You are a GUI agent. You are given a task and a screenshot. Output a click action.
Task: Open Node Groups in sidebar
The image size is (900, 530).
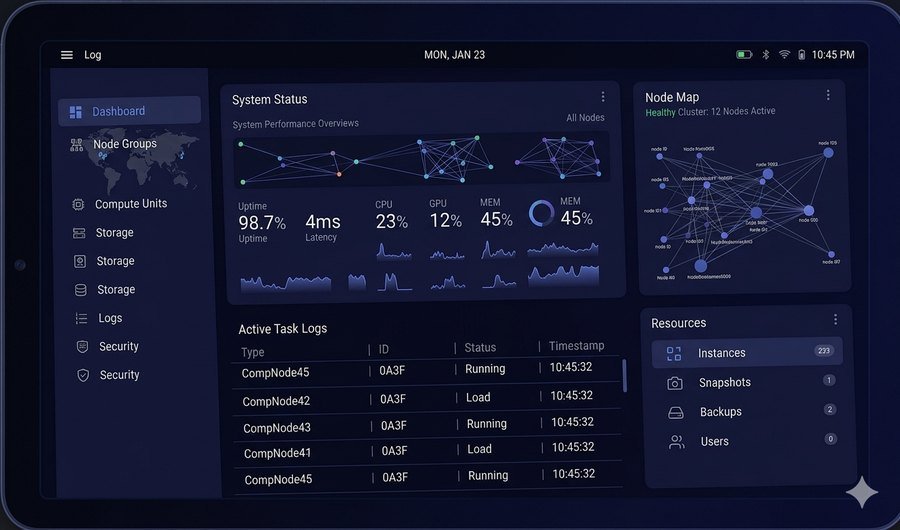tap(125, 144)
